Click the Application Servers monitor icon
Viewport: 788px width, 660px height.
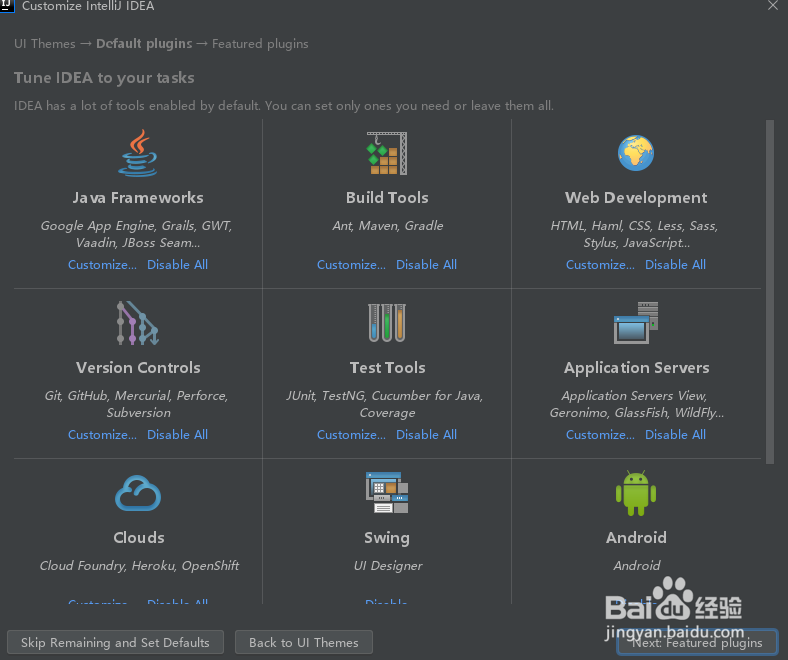[x=636, y=323]
